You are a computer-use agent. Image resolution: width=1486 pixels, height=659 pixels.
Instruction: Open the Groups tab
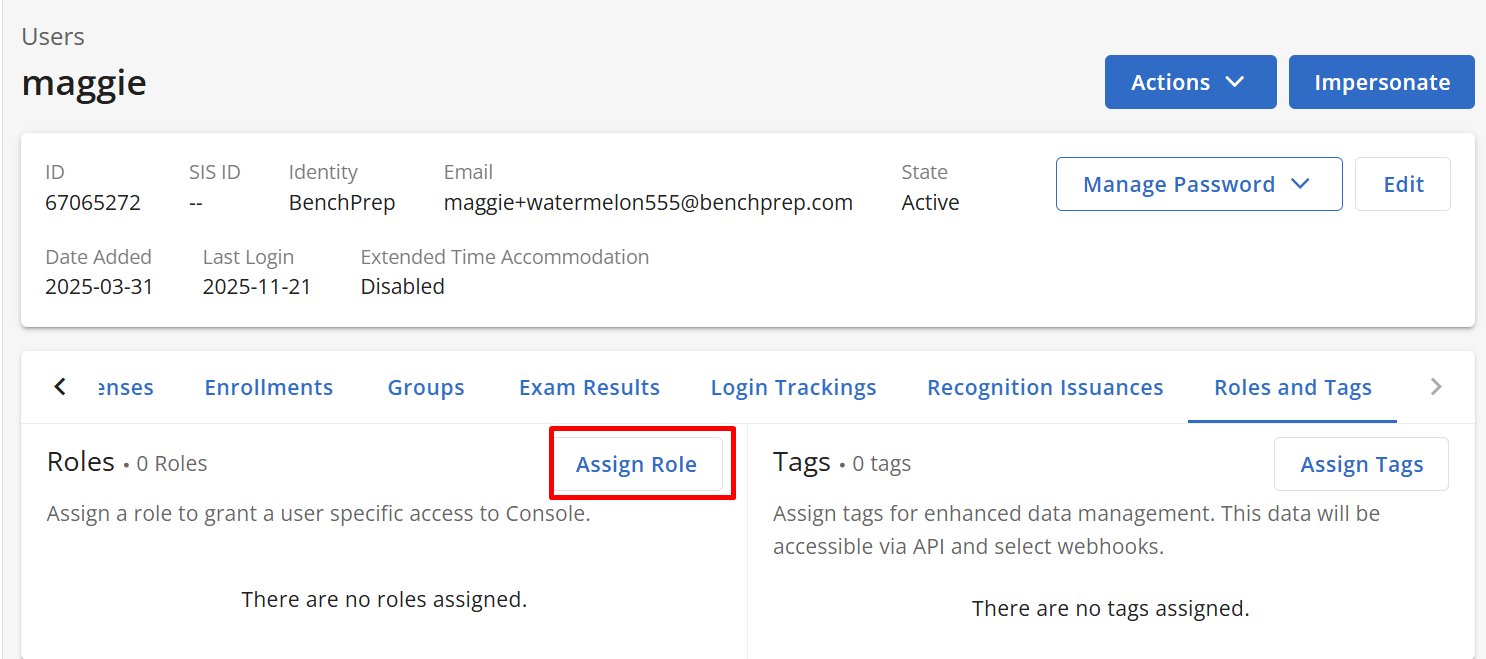click(x=426, y=387)
